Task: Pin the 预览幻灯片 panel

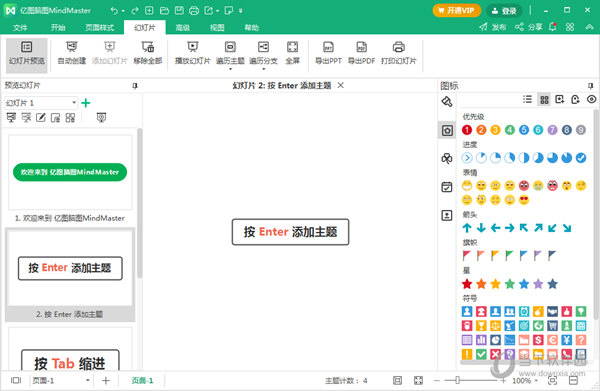Action: [135, 86]
